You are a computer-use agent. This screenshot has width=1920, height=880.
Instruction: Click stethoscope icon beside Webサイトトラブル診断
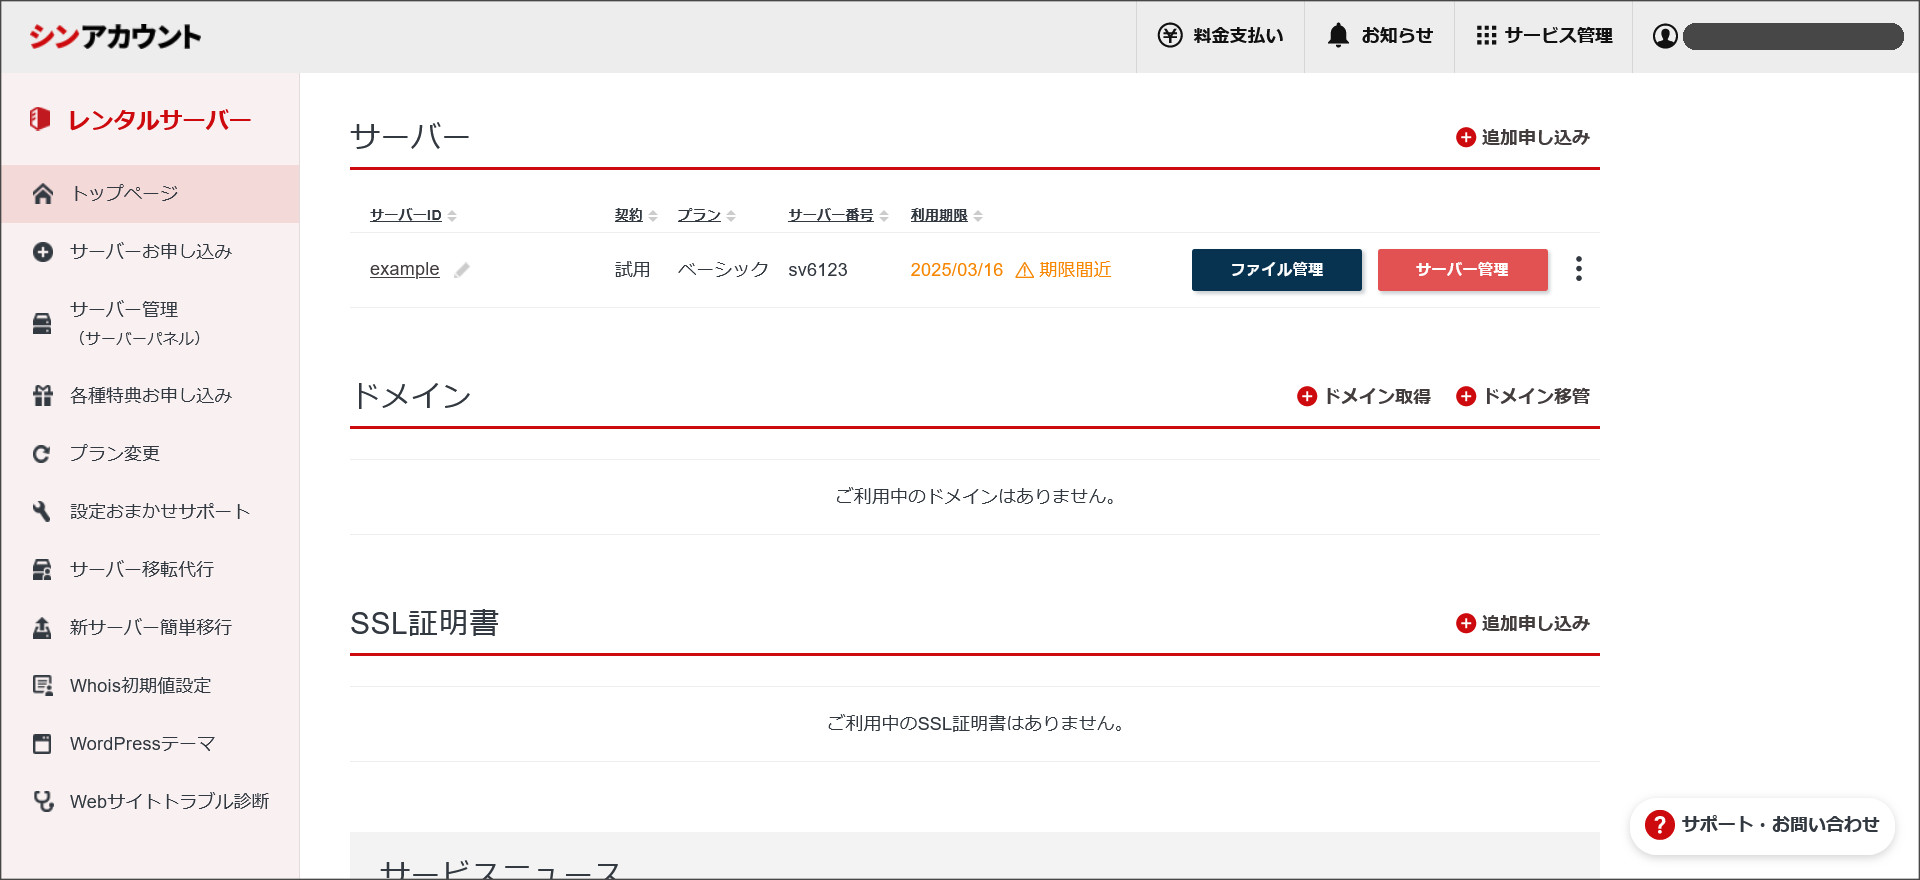click(43, 801)
